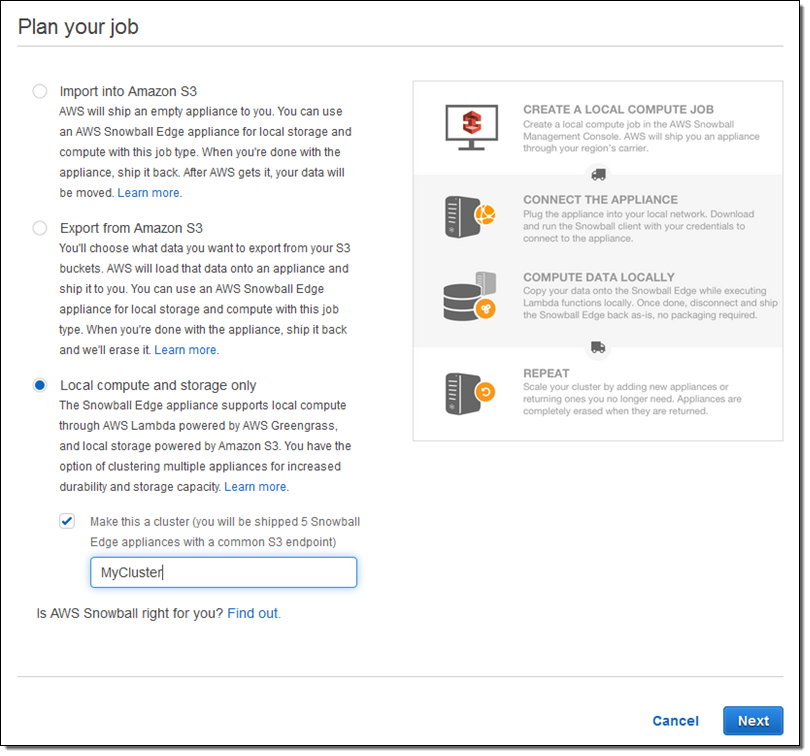810x756 pixels.
Task: Open Learn more link under Local compute
Action: [x=255, y=486]
